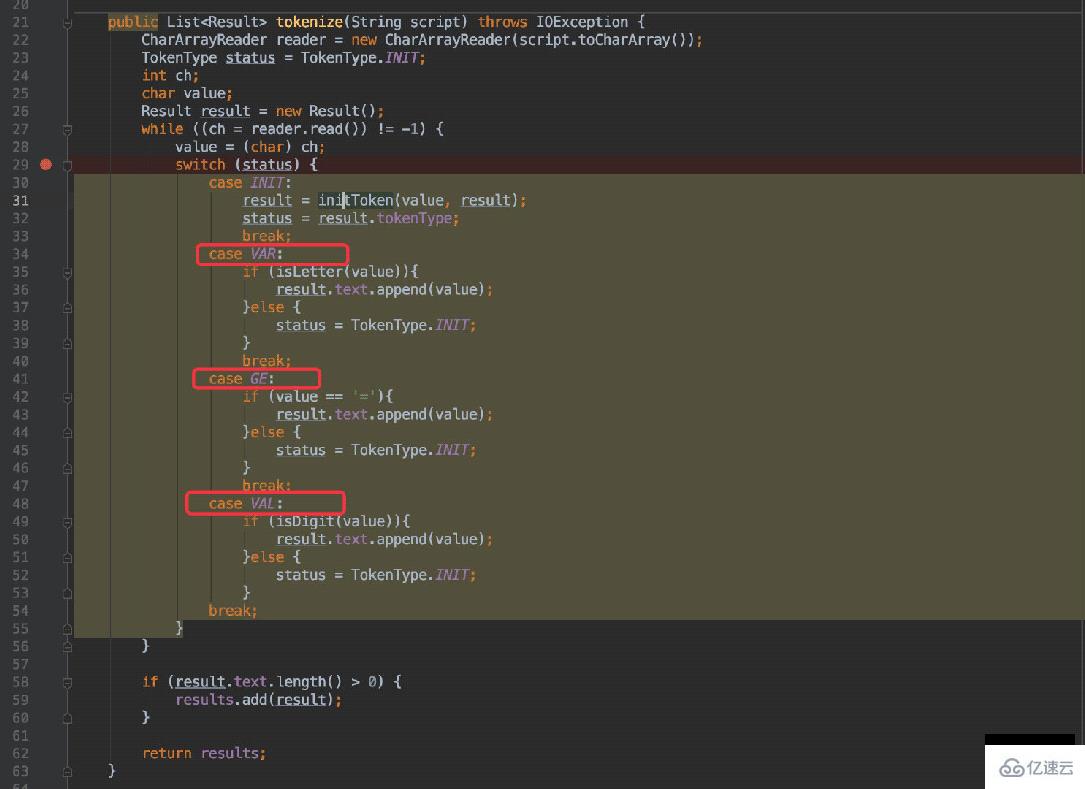Click CharArrayReader type on line 22

pyautogui.click(x=203, y=40)
